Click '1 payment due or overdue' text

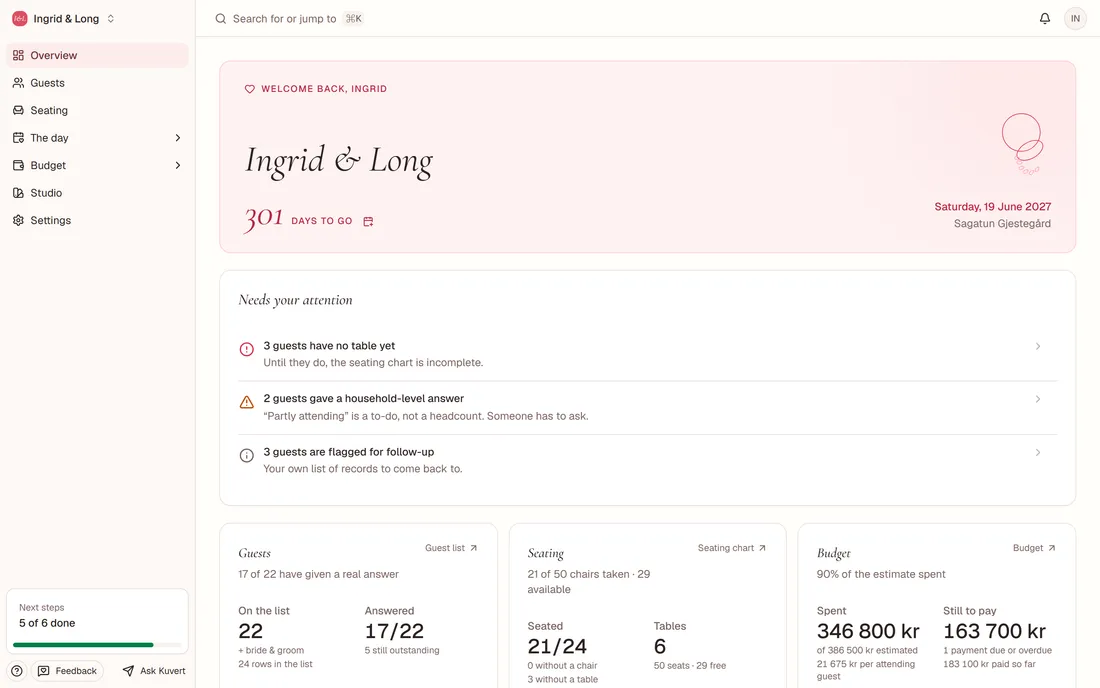pos(998,651)
